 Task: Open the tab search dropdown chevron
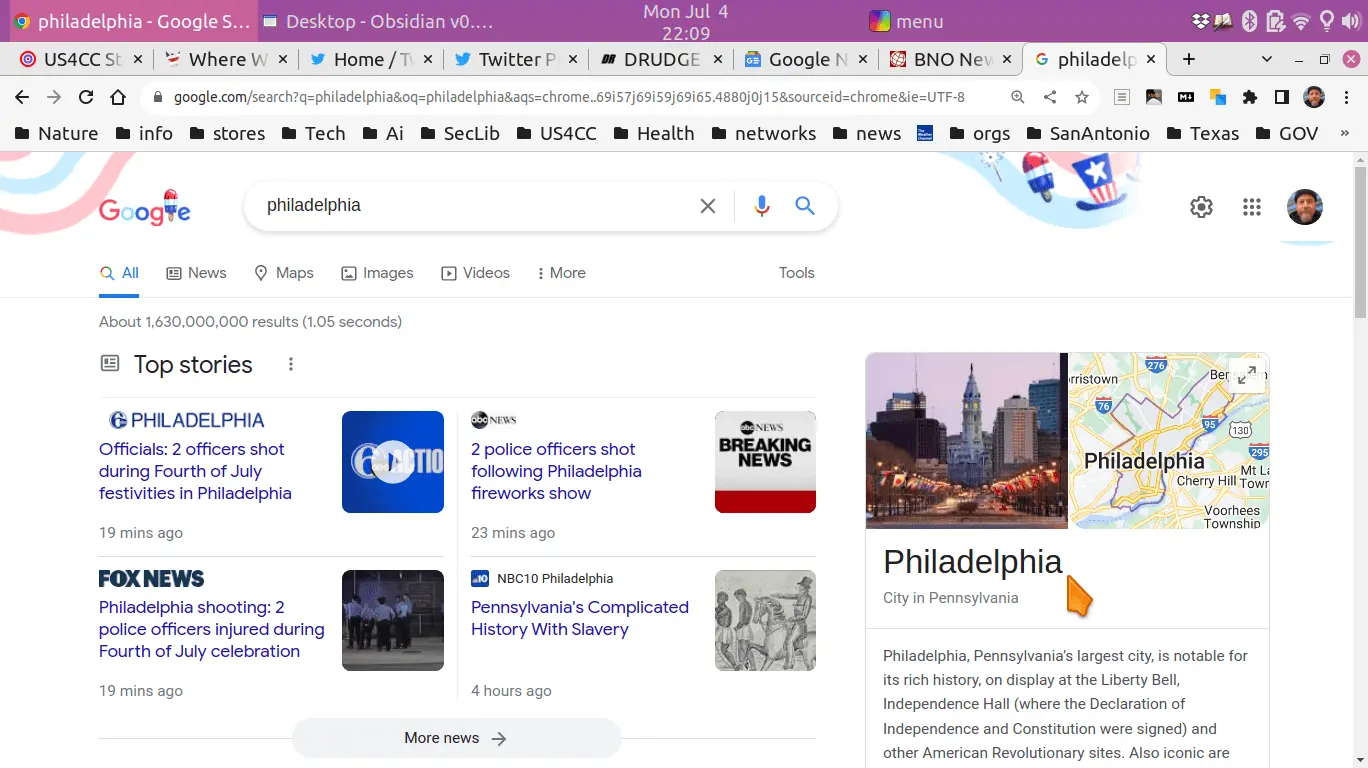pos(1268,59)
